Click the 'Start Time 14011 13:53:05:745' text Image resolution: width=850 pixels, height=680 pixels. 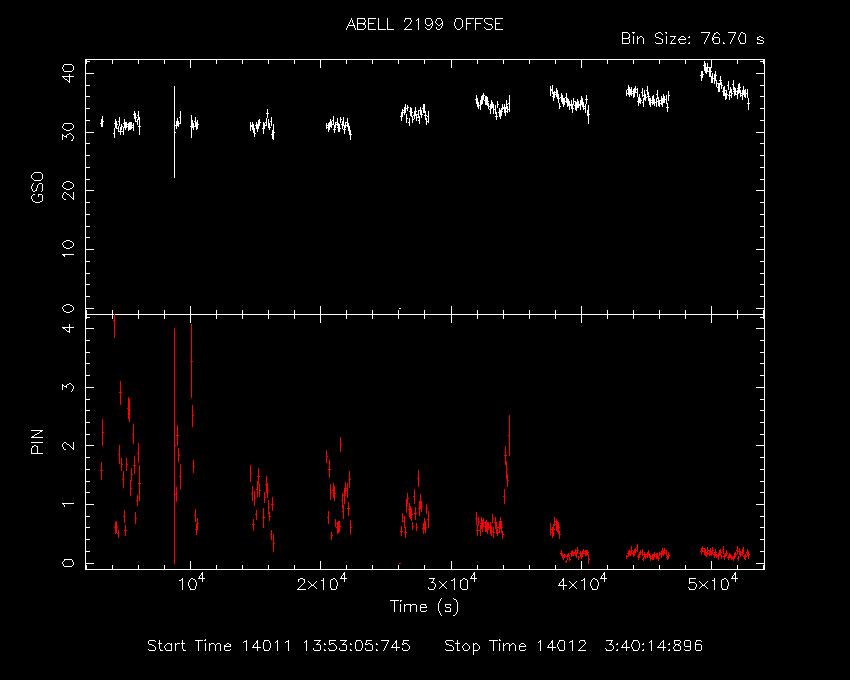click(279, 646)
